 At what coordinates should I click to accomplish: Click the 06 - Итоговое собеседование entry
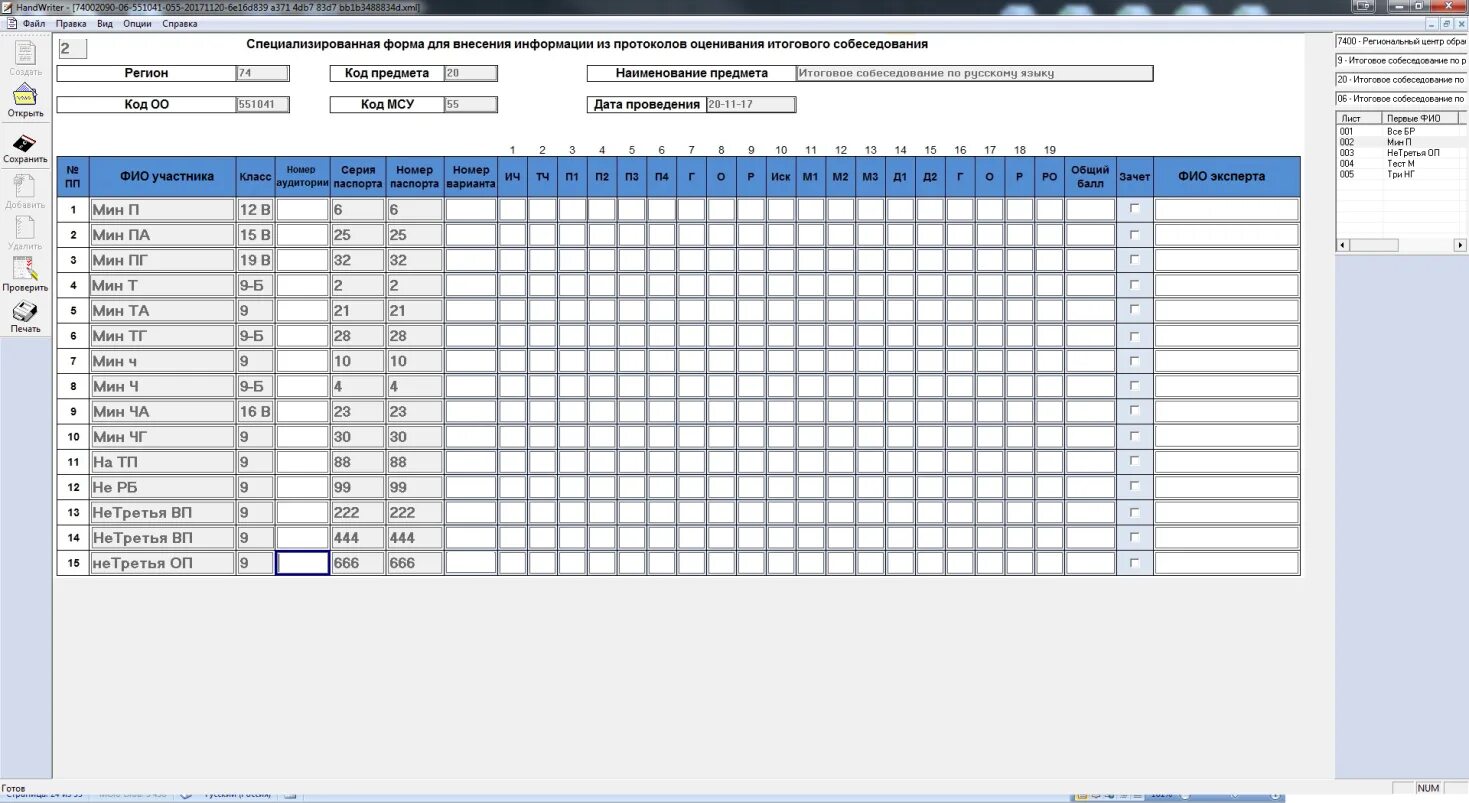1401,98
